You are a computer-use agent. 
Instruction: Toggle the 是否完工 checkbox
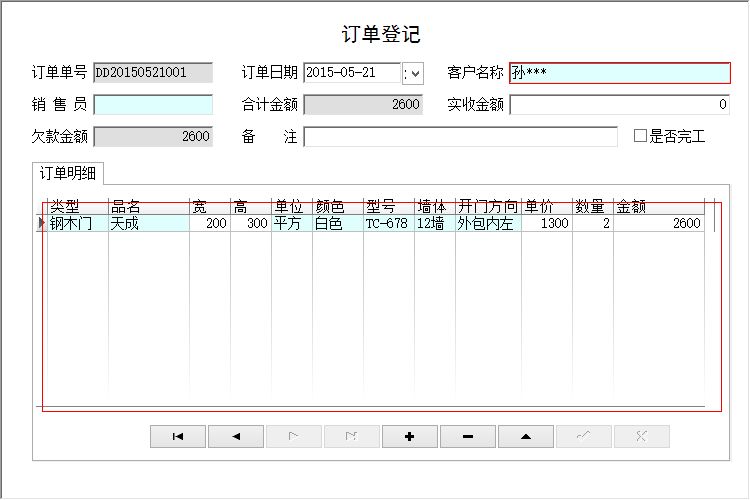click(641, 137)
